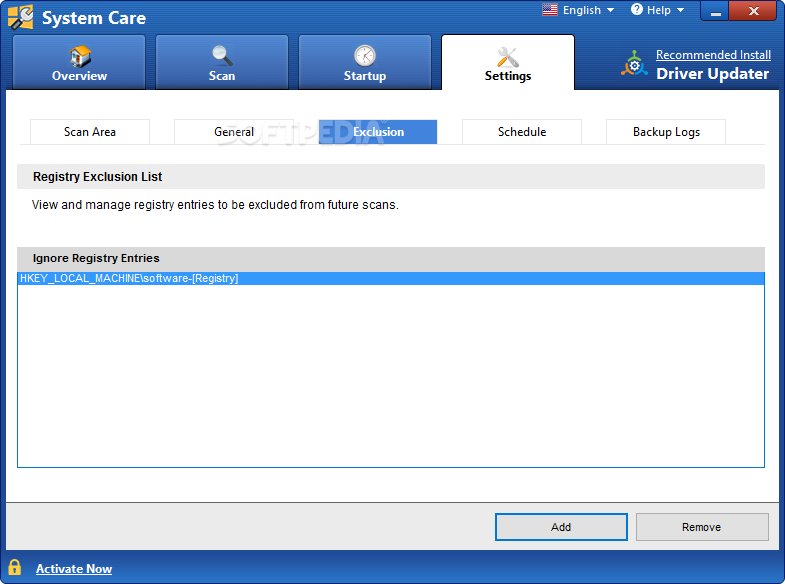
Task: Open the Recommended Install link
Action: click(x=713, y=55)
